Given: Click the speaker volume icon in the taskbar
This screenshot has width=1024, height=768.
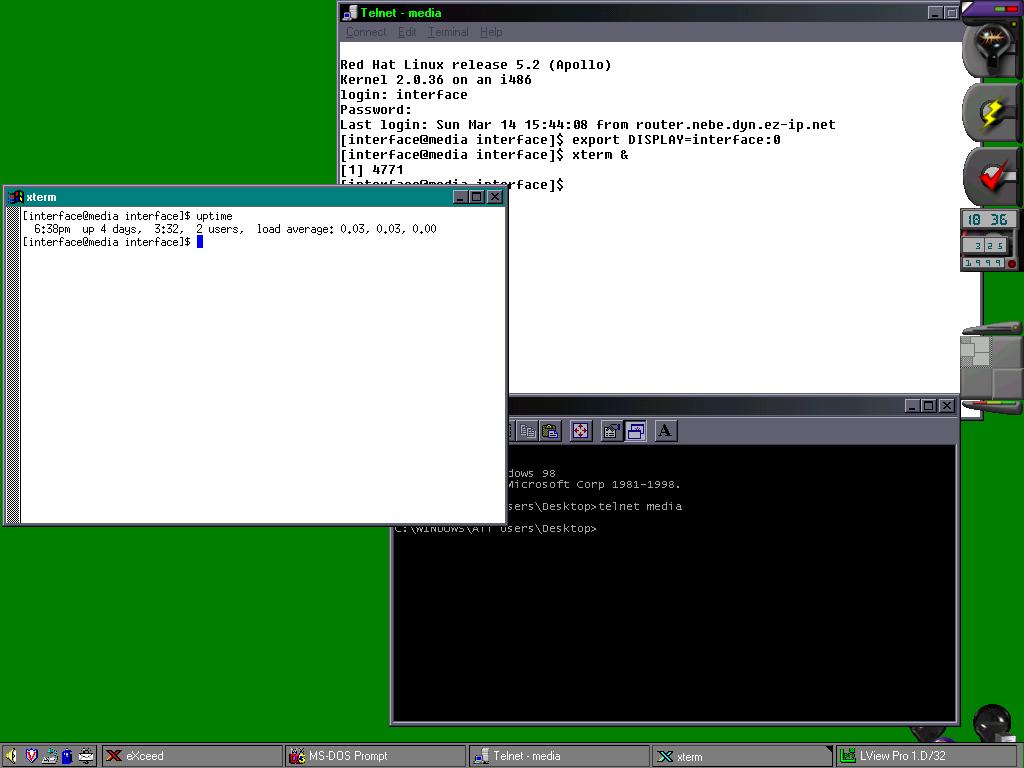Looking at the screenshot, I should [11, 756].
